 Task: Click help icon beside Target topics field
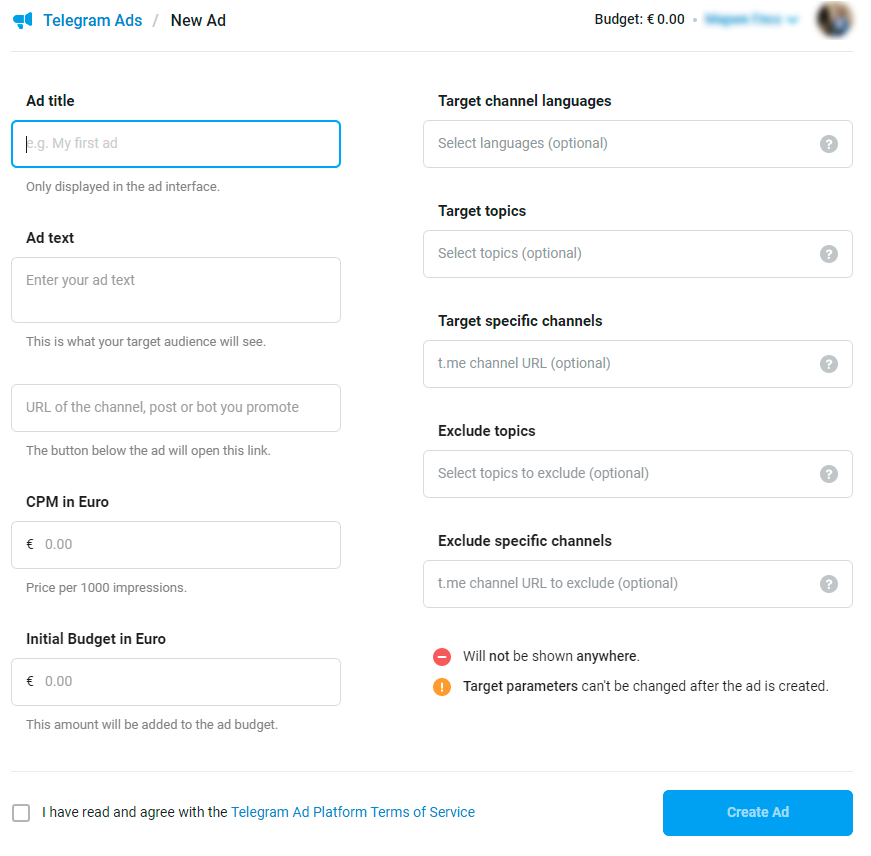click(x=828, y=254)
